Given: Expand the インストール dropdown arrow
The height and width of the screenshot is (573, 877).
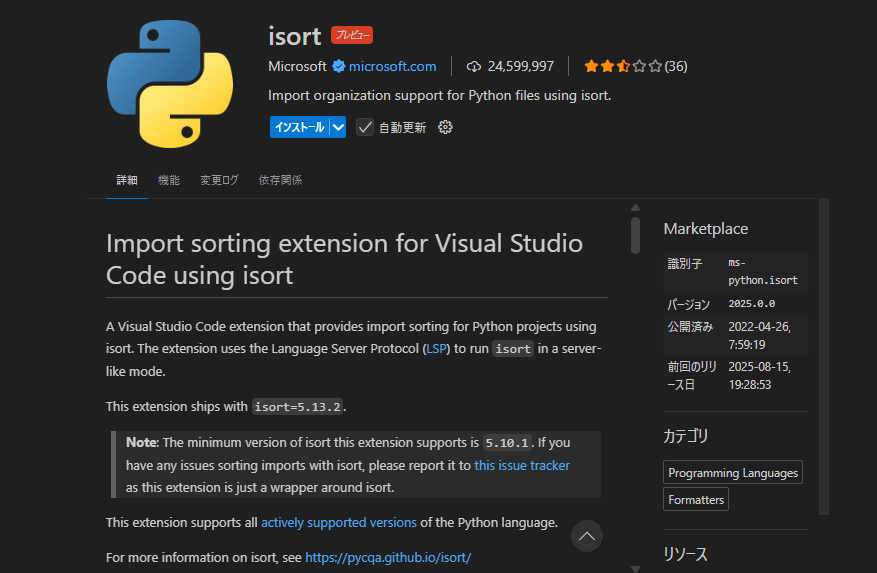Looking at the screenshot, I should tap(338, 127).
